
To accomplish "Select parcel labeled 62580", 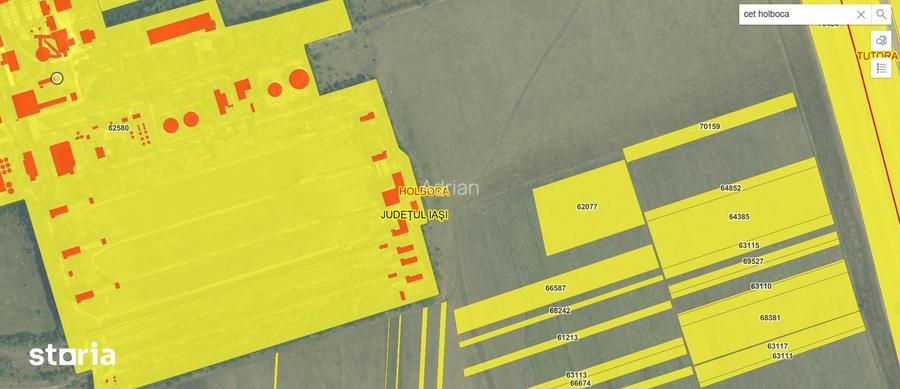I will (x=118, y=128).
